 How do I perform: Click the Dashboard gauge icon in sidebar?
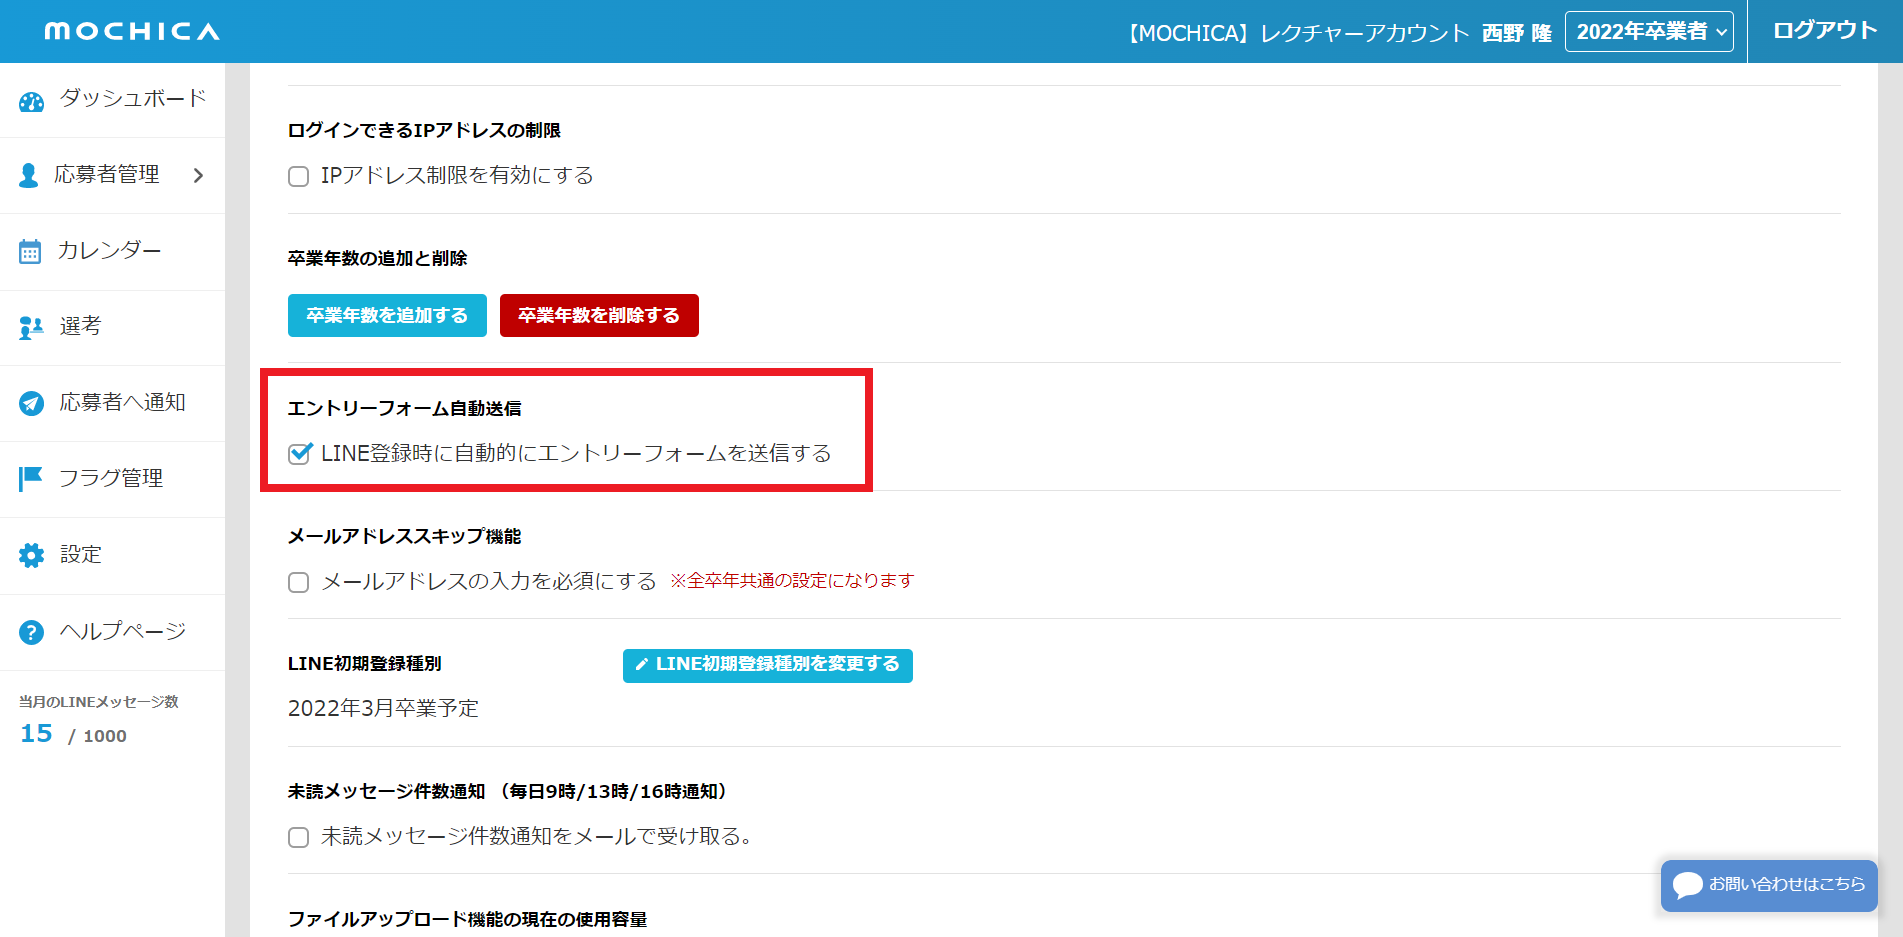tap(32, 101)
